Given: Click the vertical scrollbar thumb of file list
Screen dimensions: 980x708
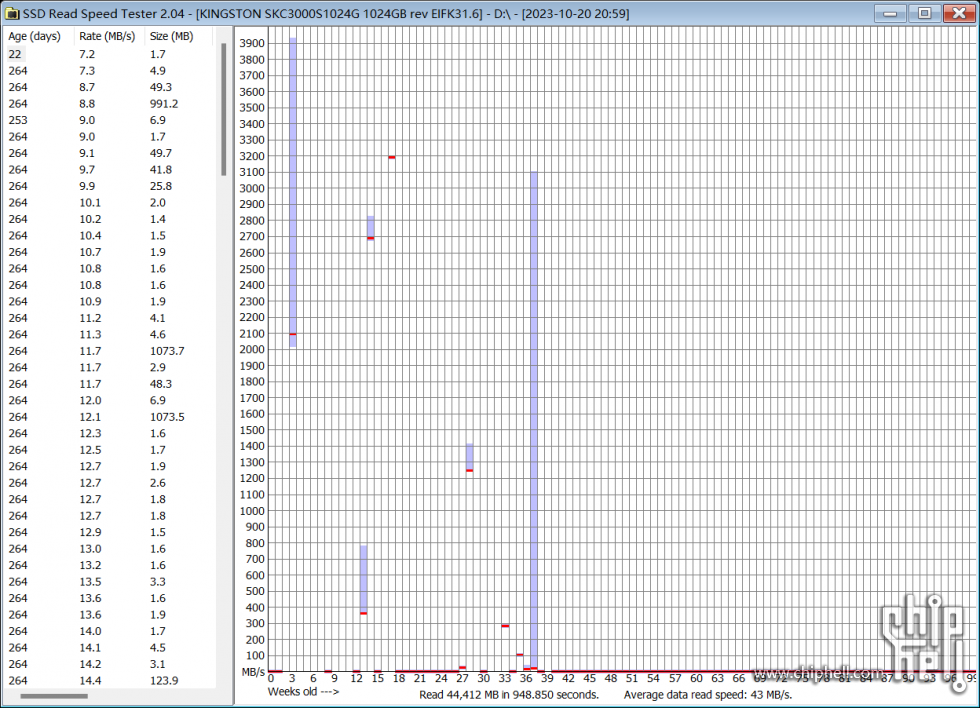Looking at the screenshot, I should [x=223, y=109].
